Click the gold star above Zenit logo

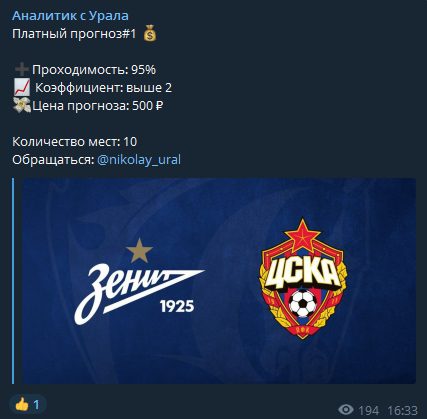point(139,251)
